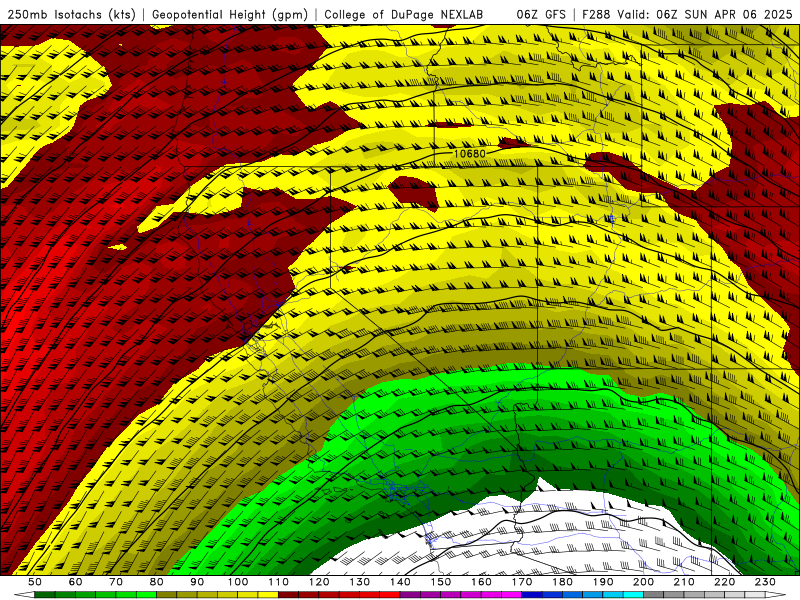Click the 190 knot color bar label
The height and width of the screenshot is (600, 800).
coord(603,582)
